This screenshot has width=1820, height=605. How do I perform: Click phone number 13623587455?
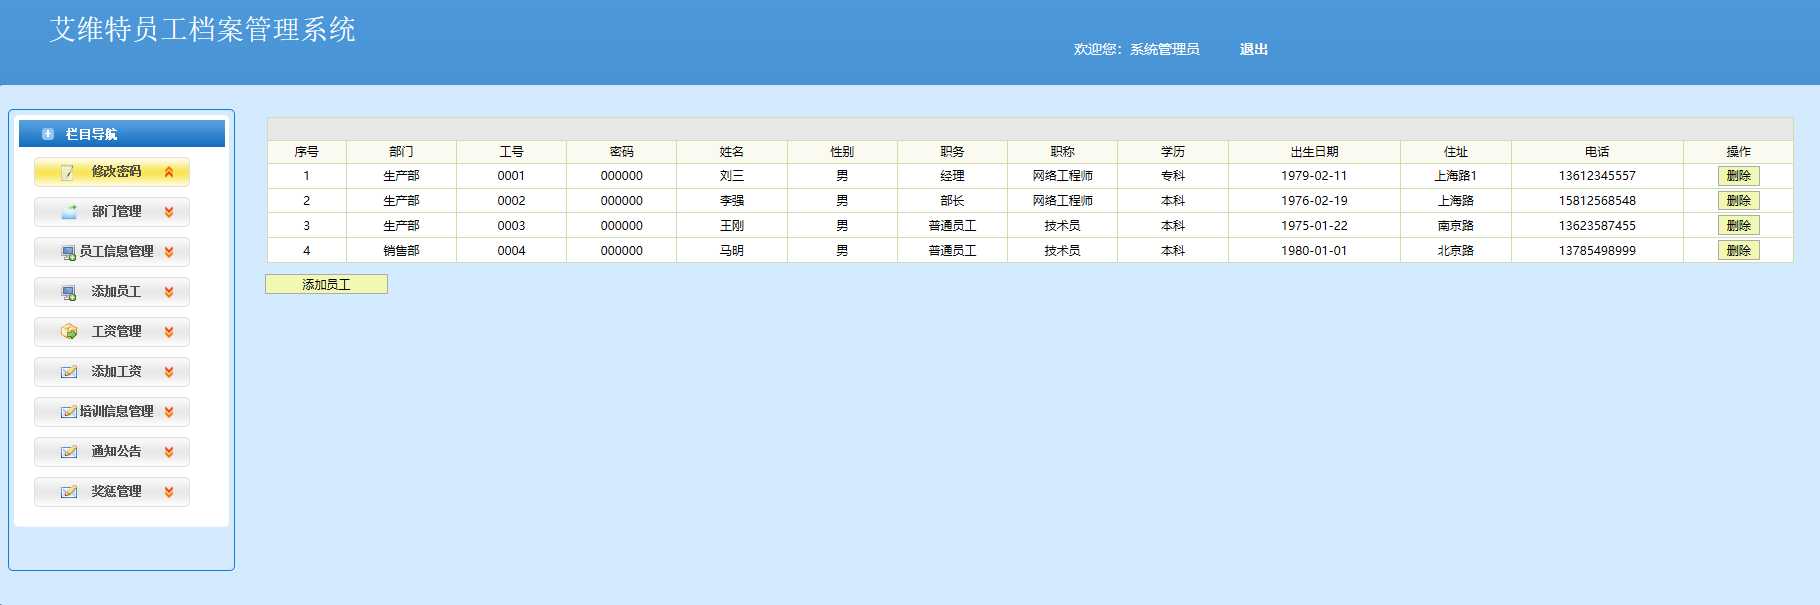coord(1597,226)
